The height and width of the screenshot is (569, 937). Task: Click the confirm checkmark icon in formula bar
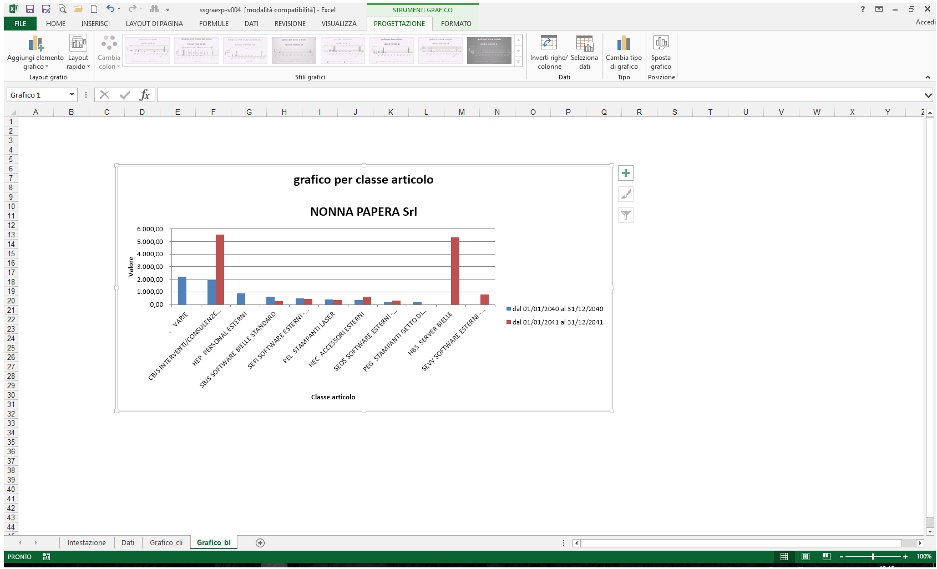point(125,95)
